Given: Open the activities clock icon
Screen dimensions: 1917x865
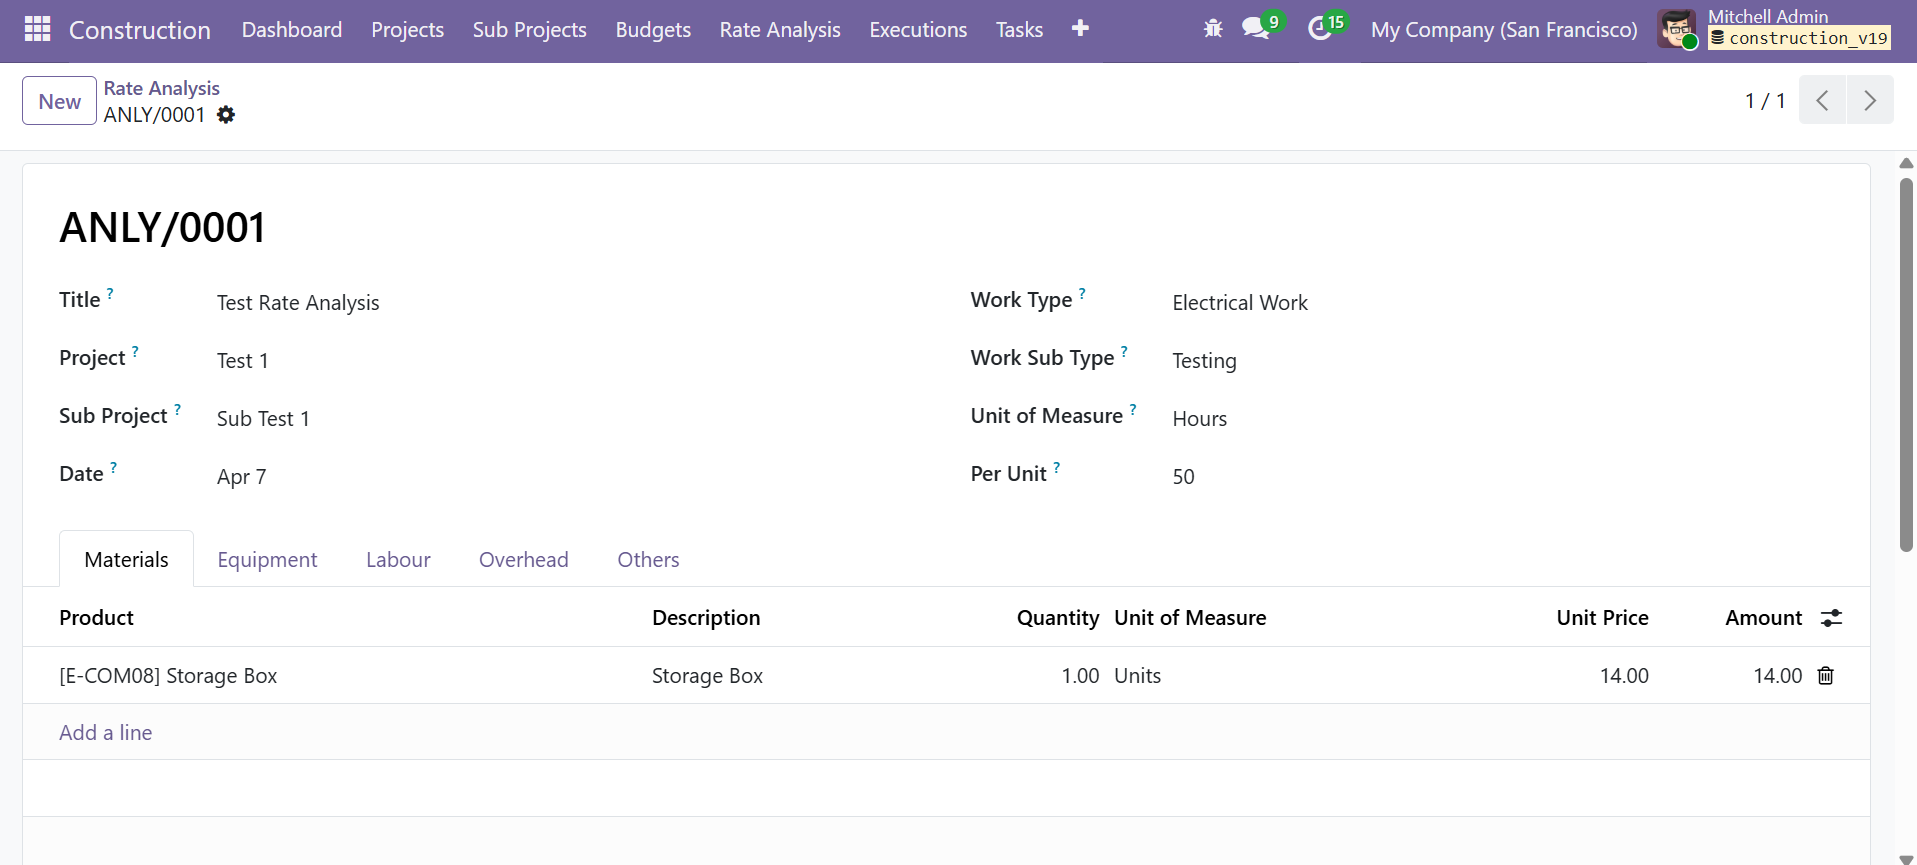Looking at the screenshot, I should 1320,29.
